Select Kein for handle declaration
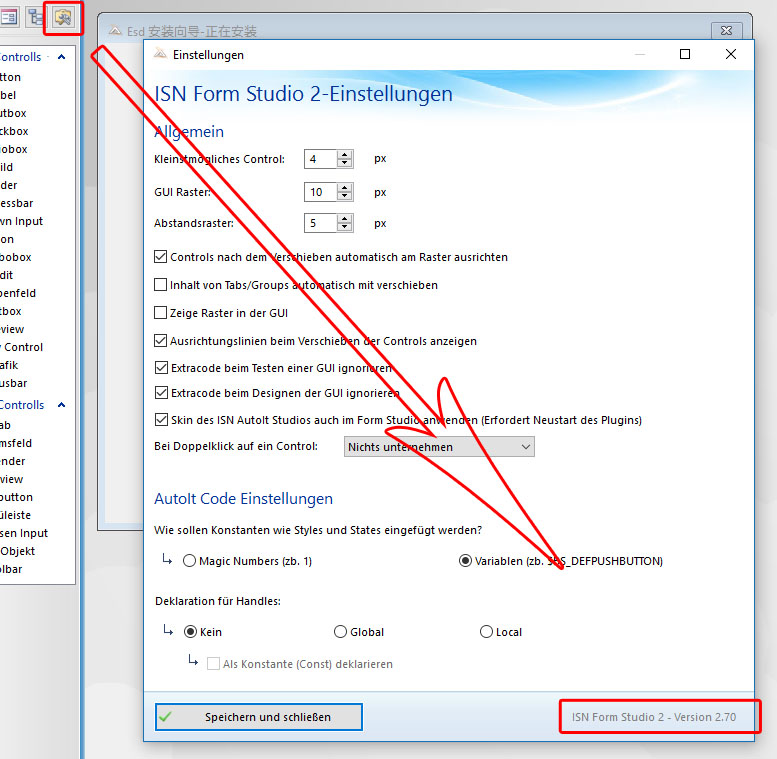This screenshot has height=759, width=777. point(190,632)
